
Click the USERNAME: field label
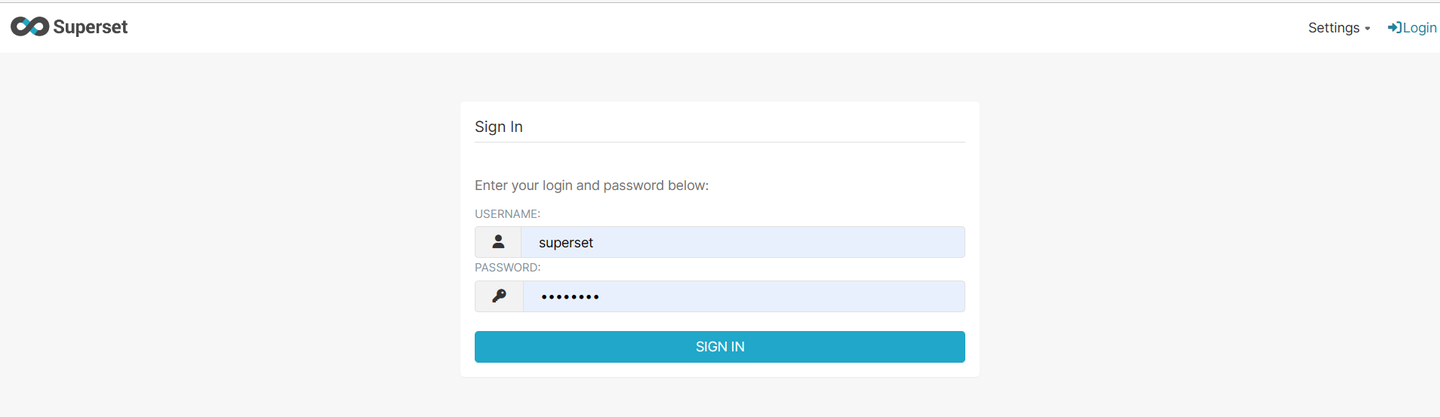pyautogui.click(x=507, y=214)
